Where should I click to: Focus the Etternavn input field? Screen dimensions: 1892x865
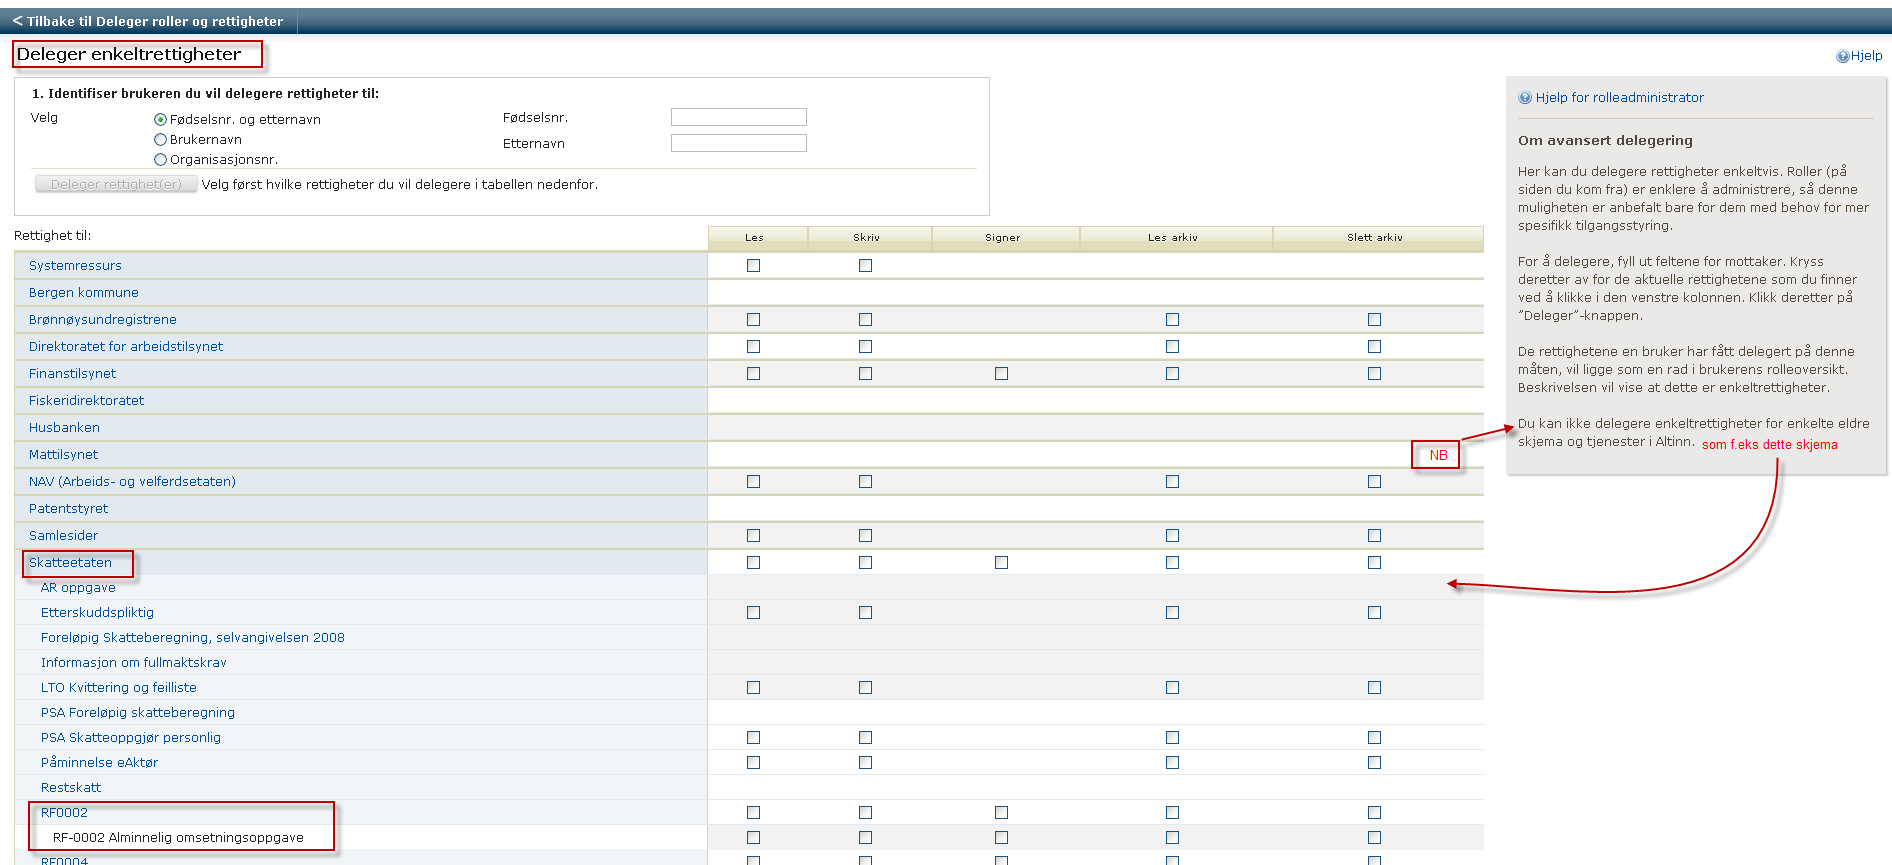[x=738, y=143]
